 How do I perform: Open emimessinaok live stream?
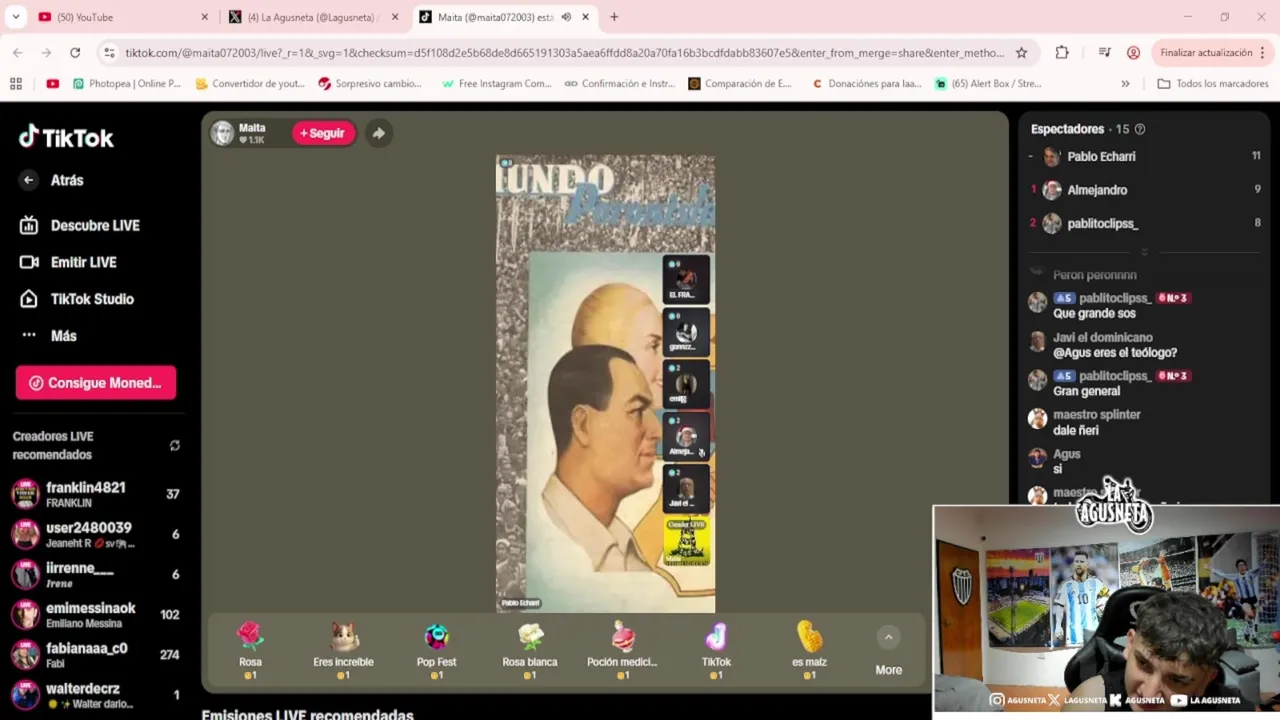point(95,614)
